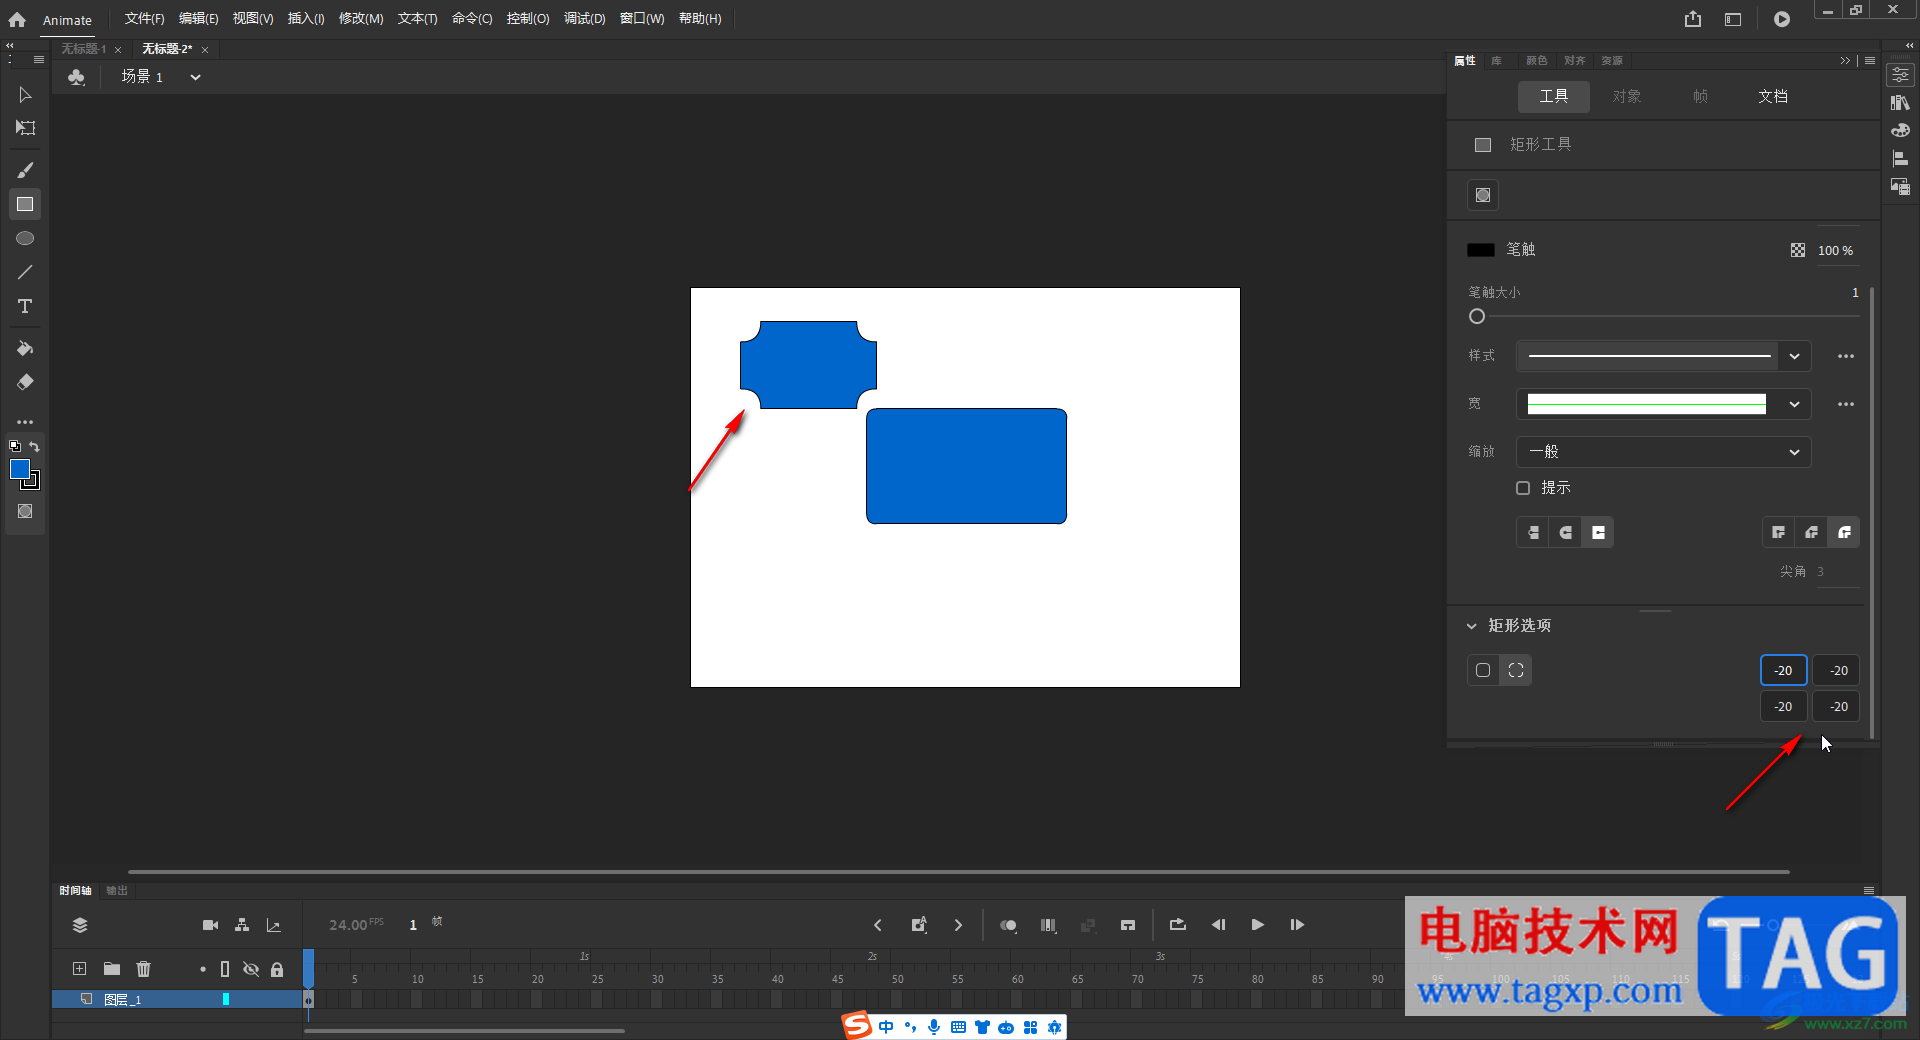This screenshot has width=1920, height=1040.
Task: Toggle layer visibility eye icon
Action: pos(251,969)
